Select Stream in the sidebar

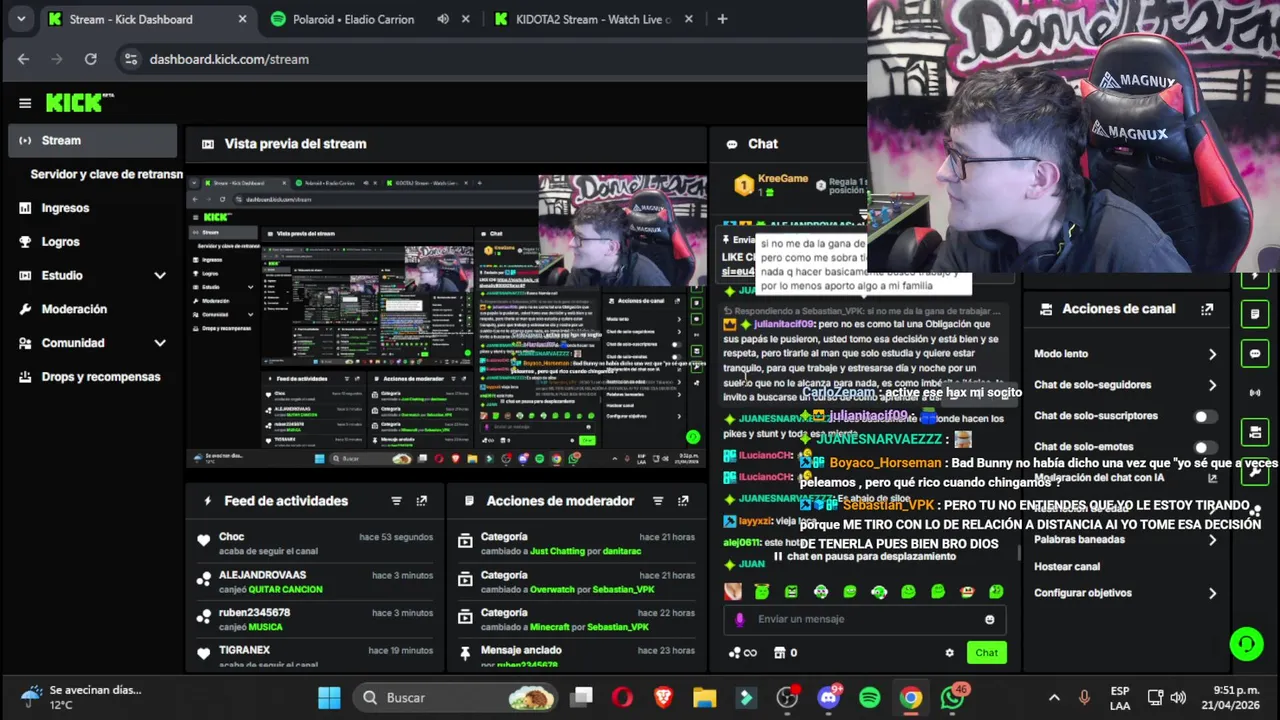click(92, 140)
